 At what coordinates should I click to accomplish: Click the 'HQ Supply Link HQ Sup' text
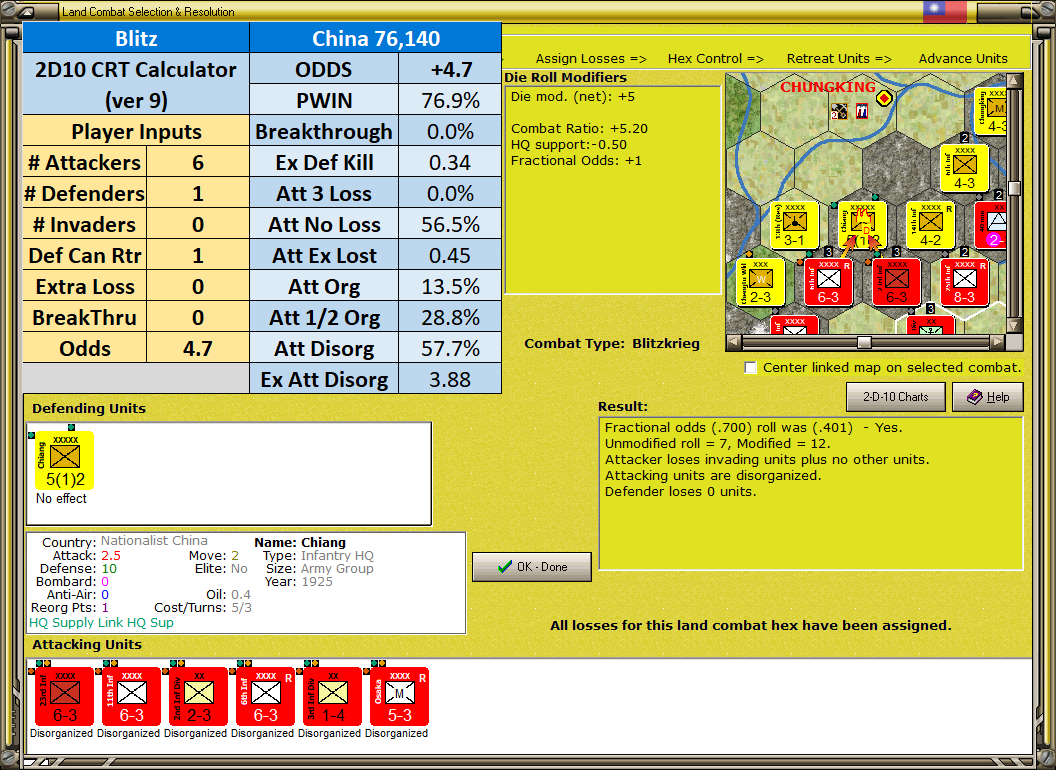pos(101,622)
